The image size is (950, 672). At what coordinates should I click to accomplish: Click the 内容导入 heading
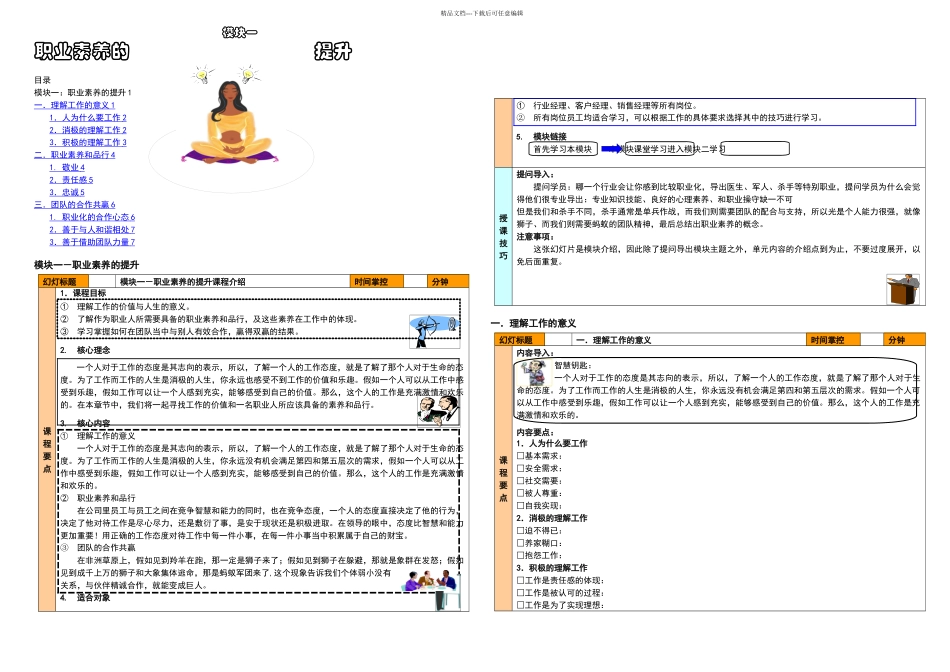pos(535,353)
